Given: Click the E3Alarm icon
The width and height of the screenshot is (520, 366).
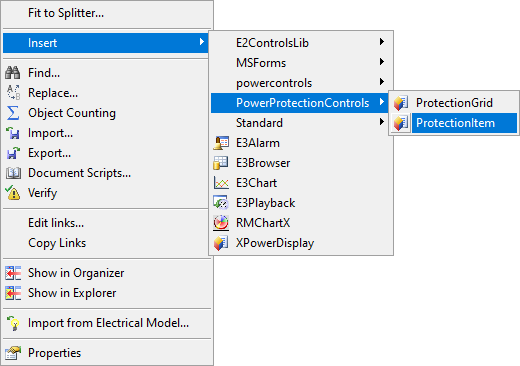Looking at the screenshot, I should 221,143.
